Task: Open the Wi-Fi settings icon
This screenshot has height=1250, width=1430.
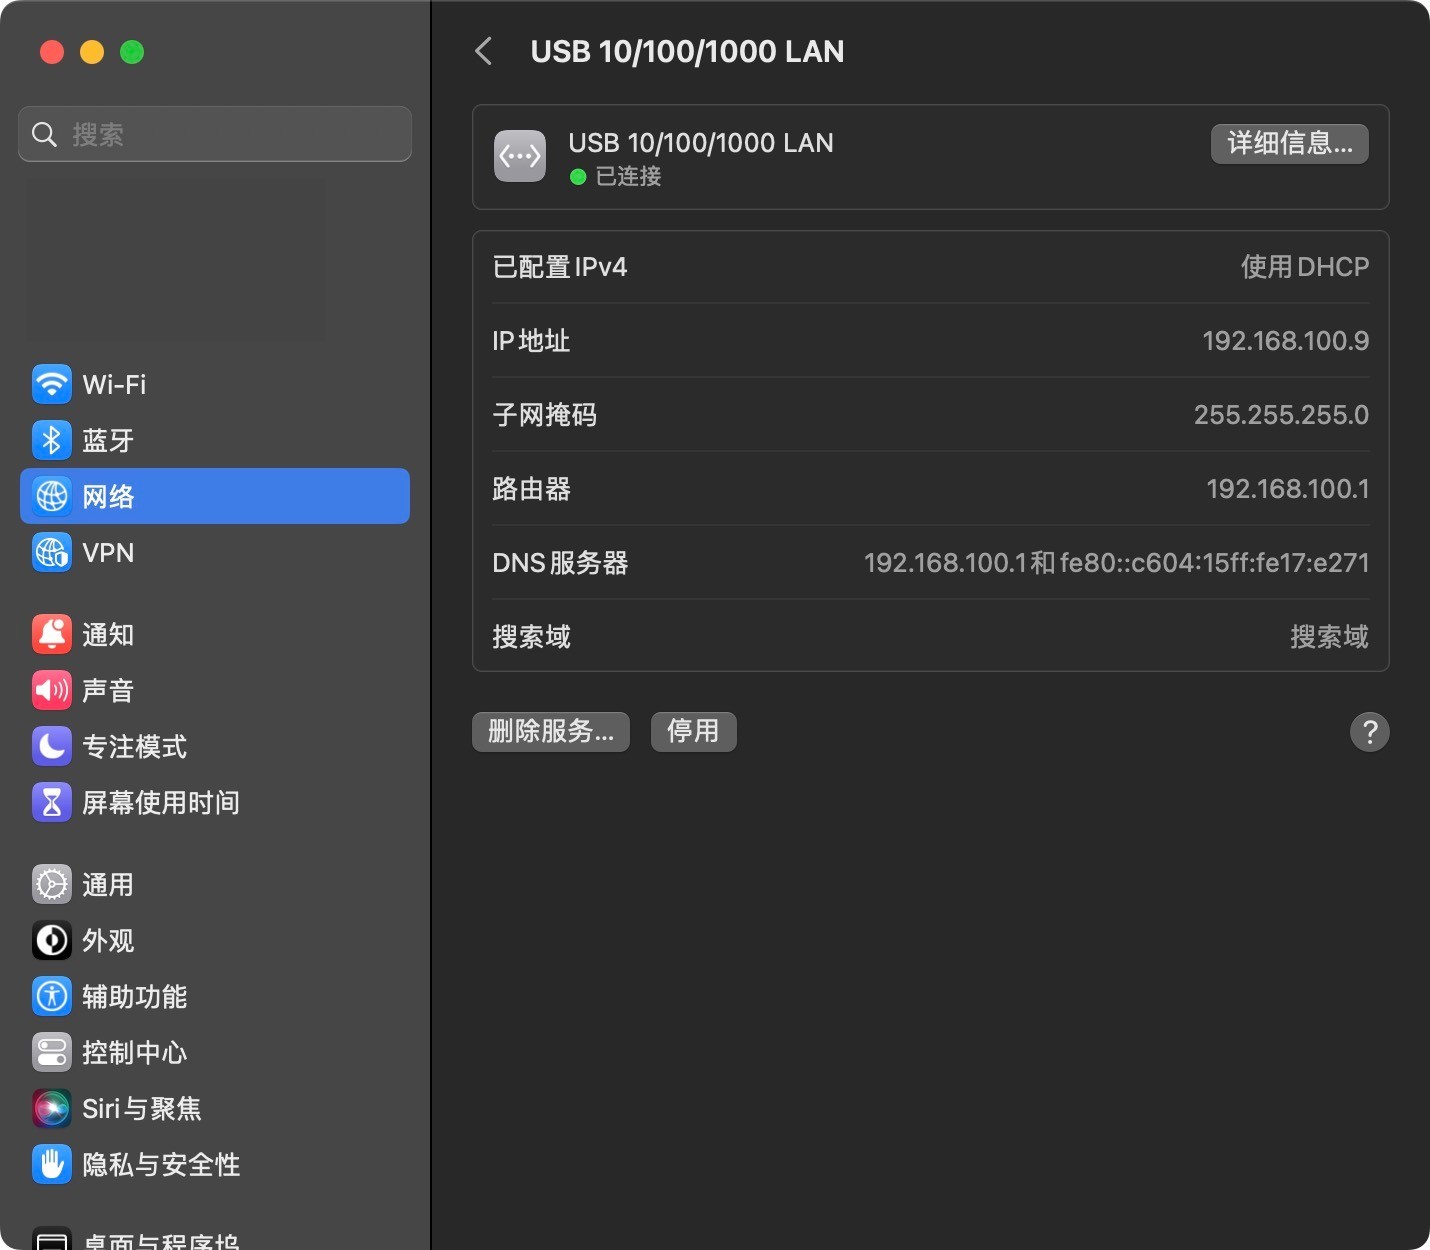Action: (x=52, y=385)
